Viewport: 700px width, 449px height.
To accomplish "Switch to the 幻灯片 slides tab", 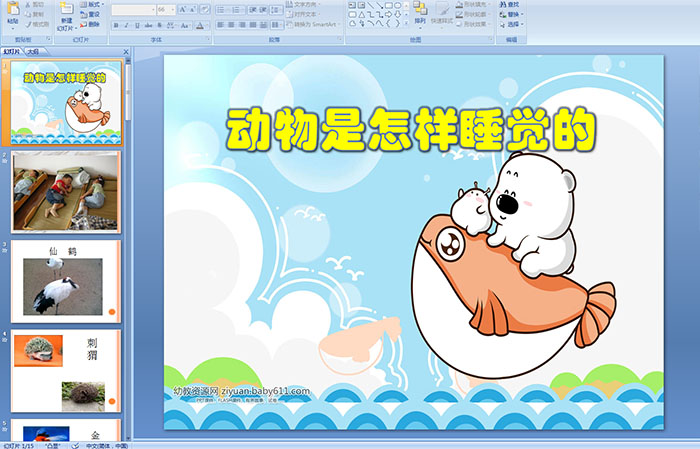I will coord(12,52).
